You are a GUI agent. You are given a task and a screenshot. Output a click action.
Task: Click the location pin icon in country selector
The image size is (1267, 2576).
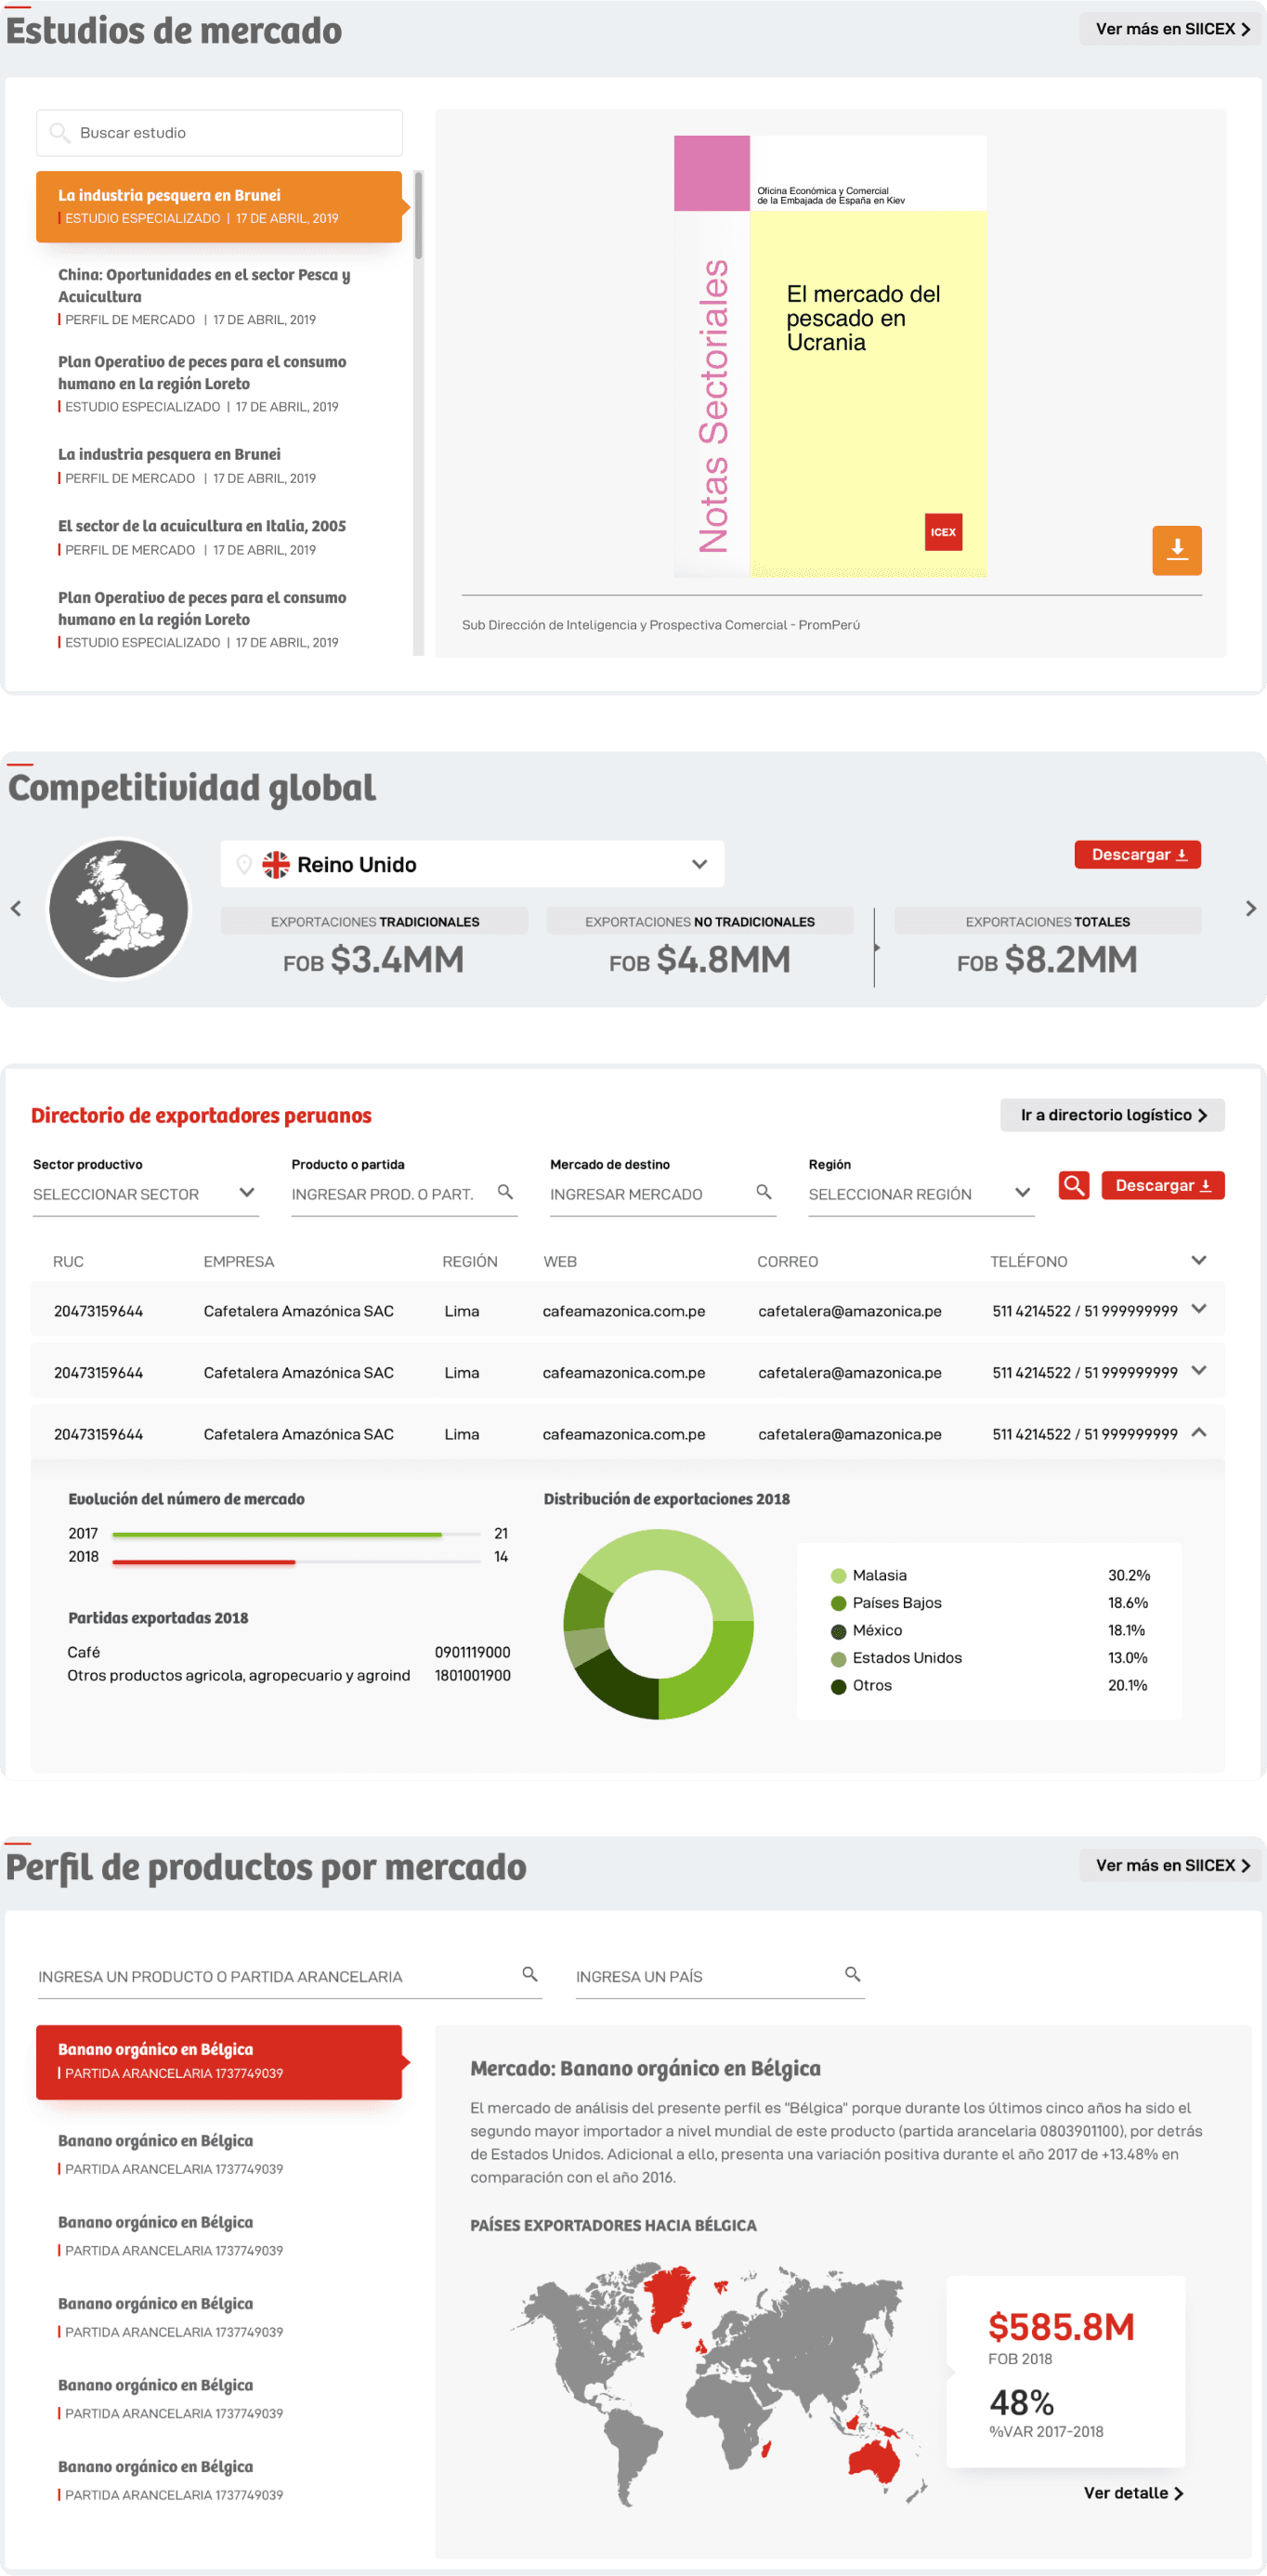[x=243, y=865]
